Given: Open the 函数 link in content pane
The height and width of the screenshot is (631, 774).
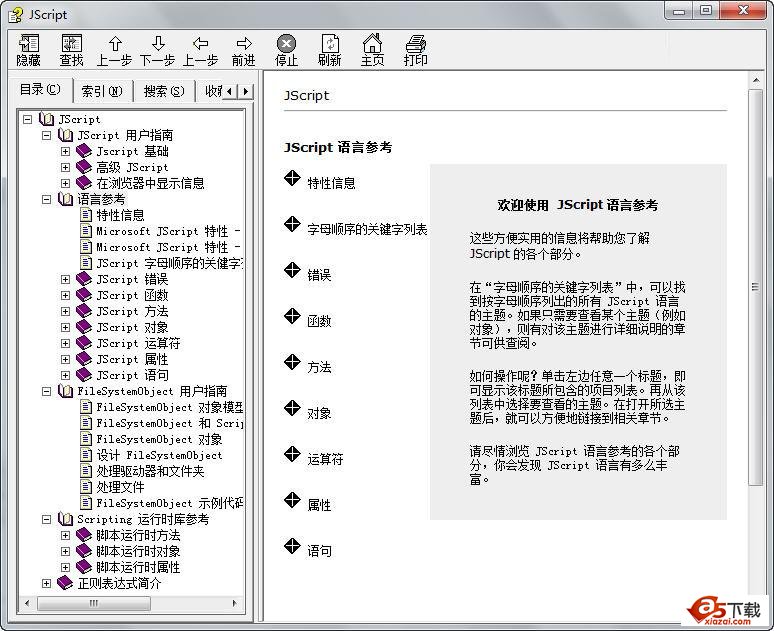Looking at the screenshot, I should coord(319,321).
